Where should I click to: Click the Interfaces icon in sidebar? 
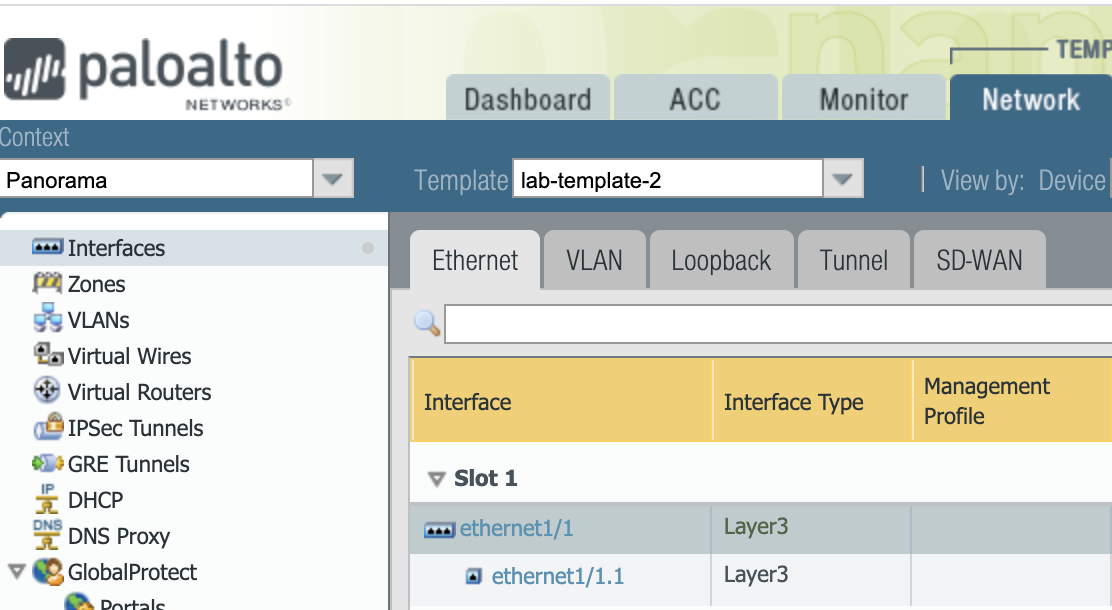tap(48, 247)
